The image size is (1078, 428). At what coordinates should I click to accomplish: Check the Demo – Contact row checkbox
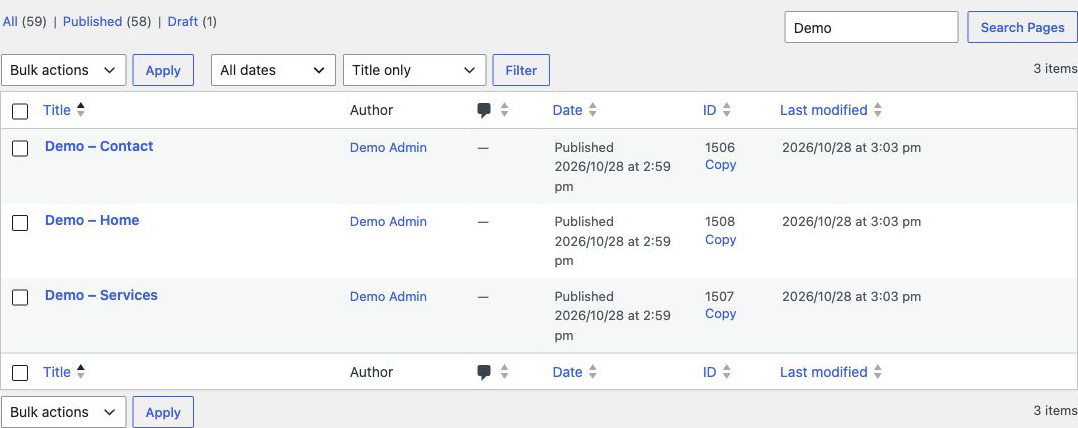pos(20,148)
